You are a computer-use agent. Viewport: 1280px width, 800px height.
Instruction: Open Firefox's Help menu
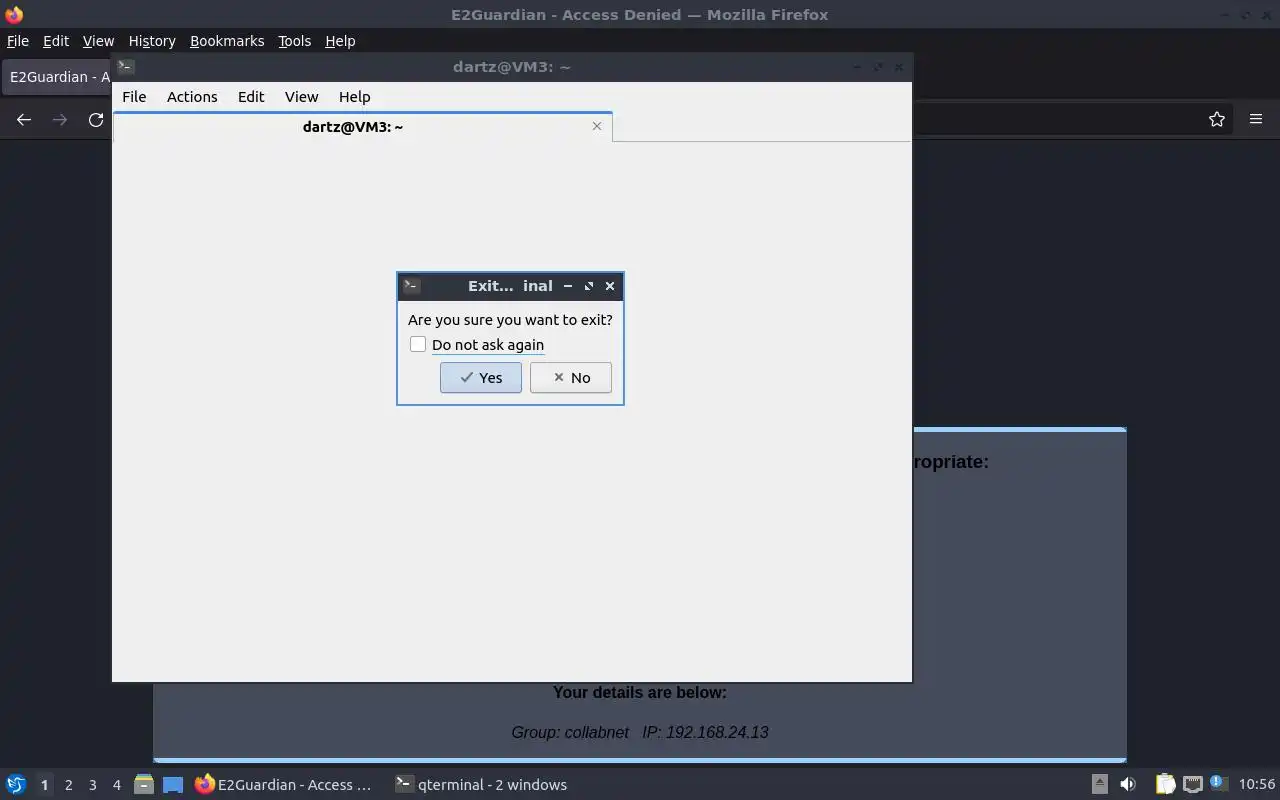coord(340,41)
